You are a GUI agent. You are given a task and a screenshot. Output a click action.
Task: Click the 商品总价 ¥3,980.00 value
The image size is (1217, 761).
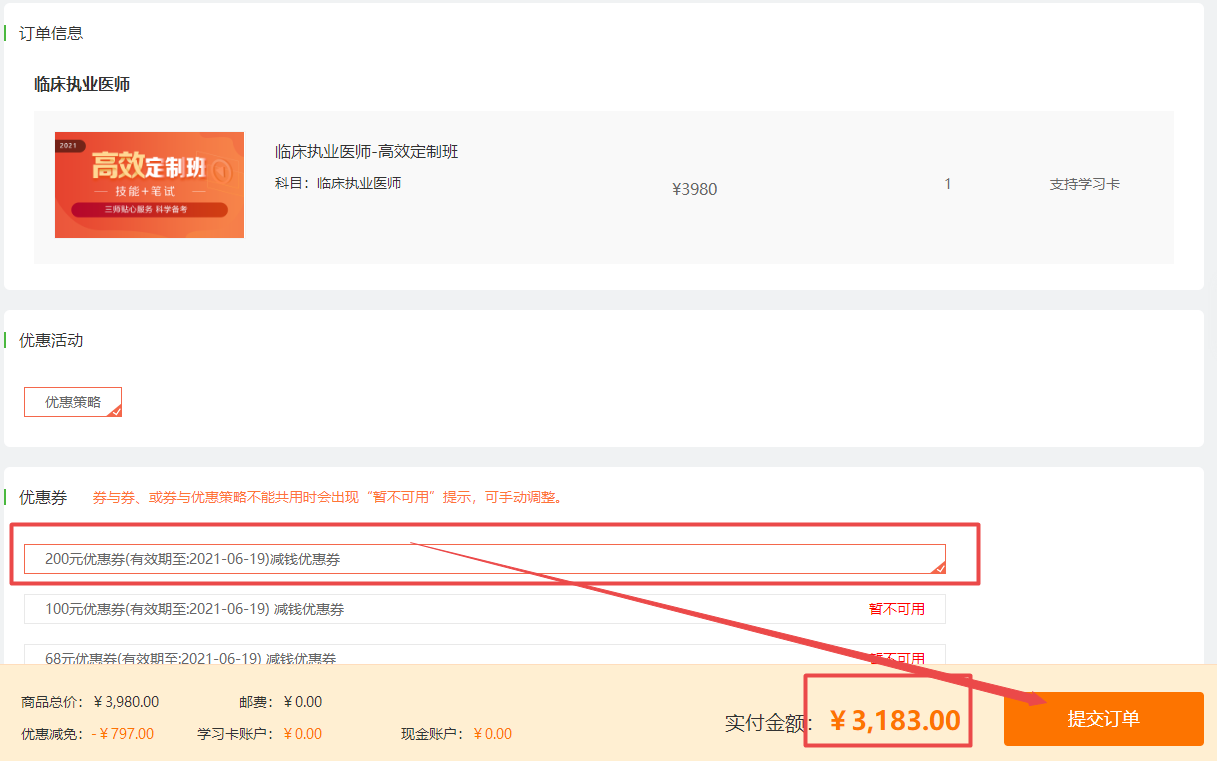tap(126, 702)
